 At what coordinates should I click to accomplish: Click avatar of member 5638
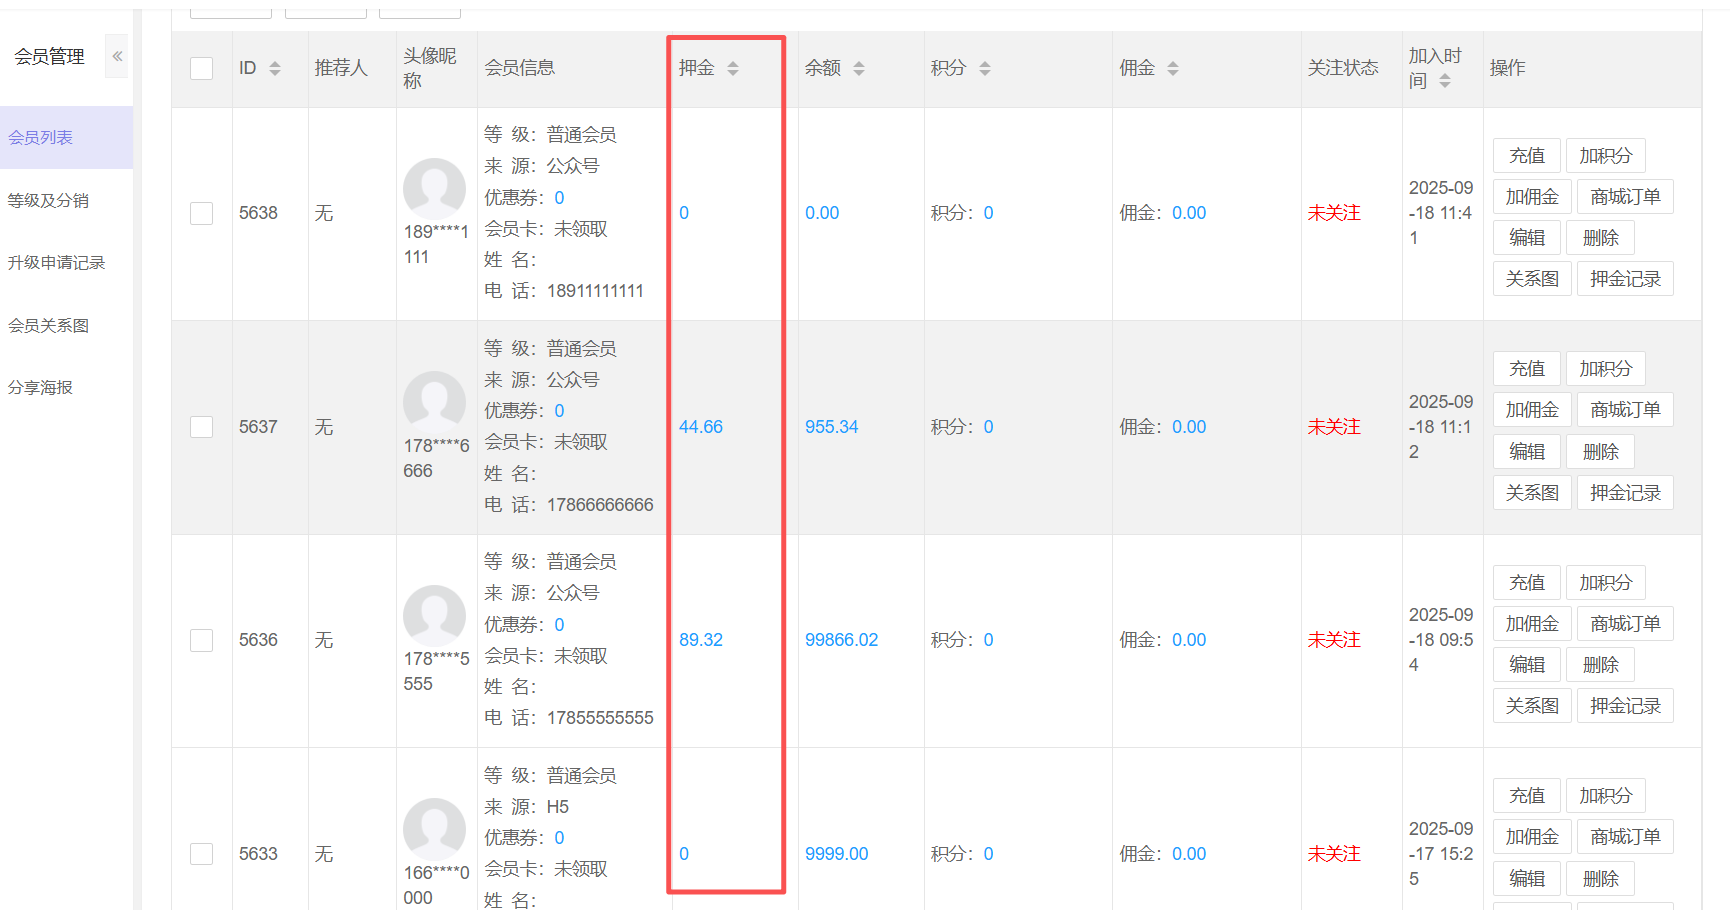click(x=434, y=189)
